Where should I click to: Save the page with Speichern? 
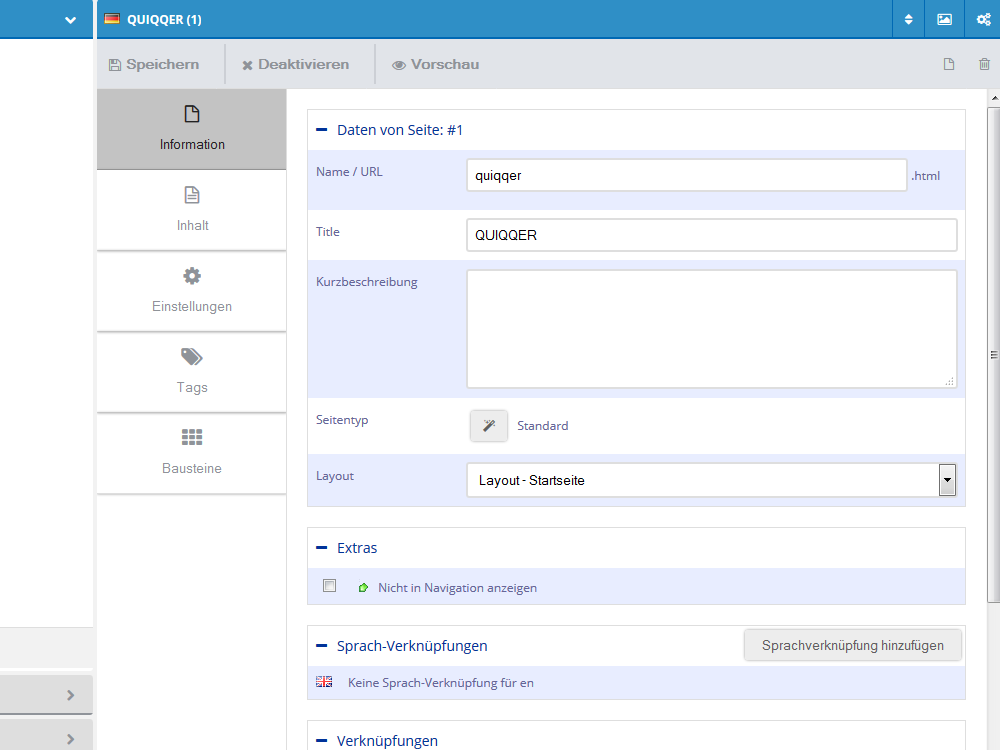154,64
